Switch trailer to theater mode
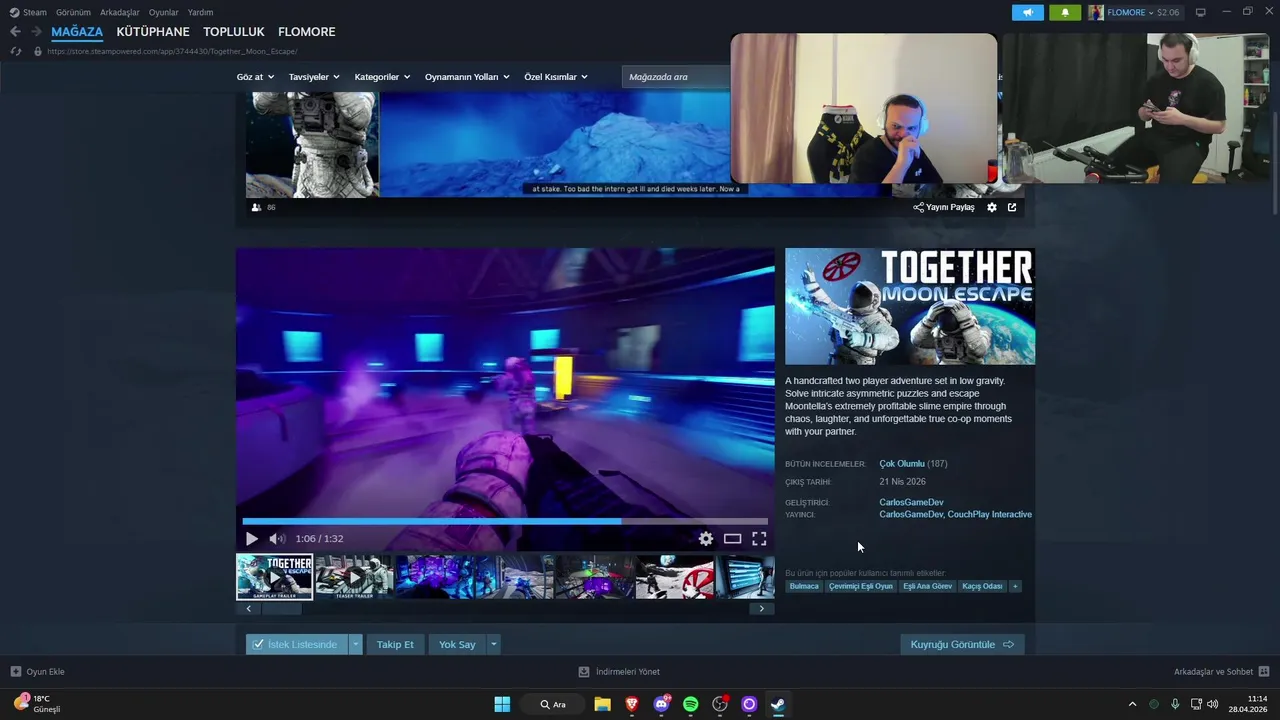The height and width of the screenshot is (720, 1280). tap(733, 538)
